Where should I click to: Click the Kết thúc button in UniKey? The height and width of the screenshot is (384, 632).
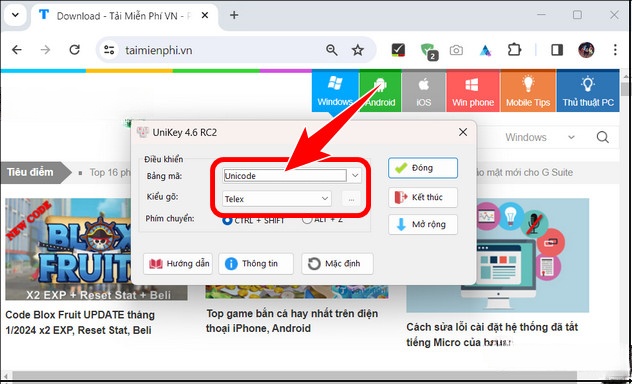coord(423,197)
